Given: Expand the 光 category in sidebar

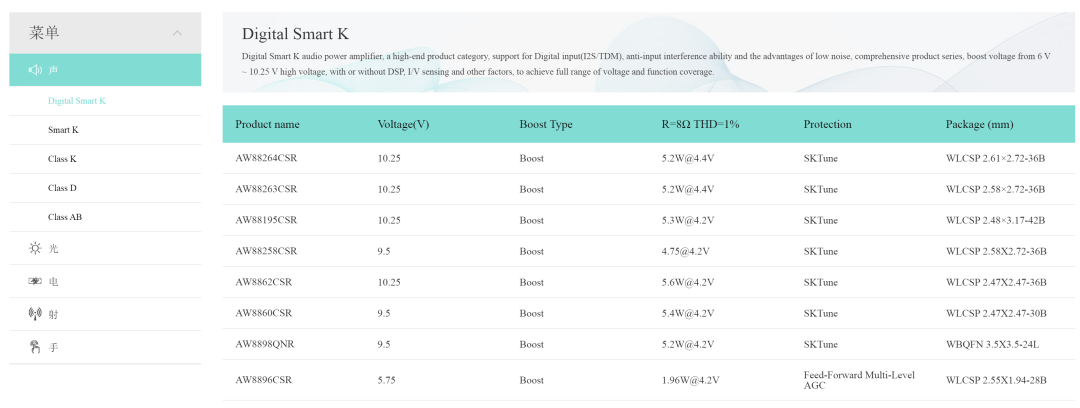Looking at the screenshot, I should pyautogui.click(x=105, y=248).
